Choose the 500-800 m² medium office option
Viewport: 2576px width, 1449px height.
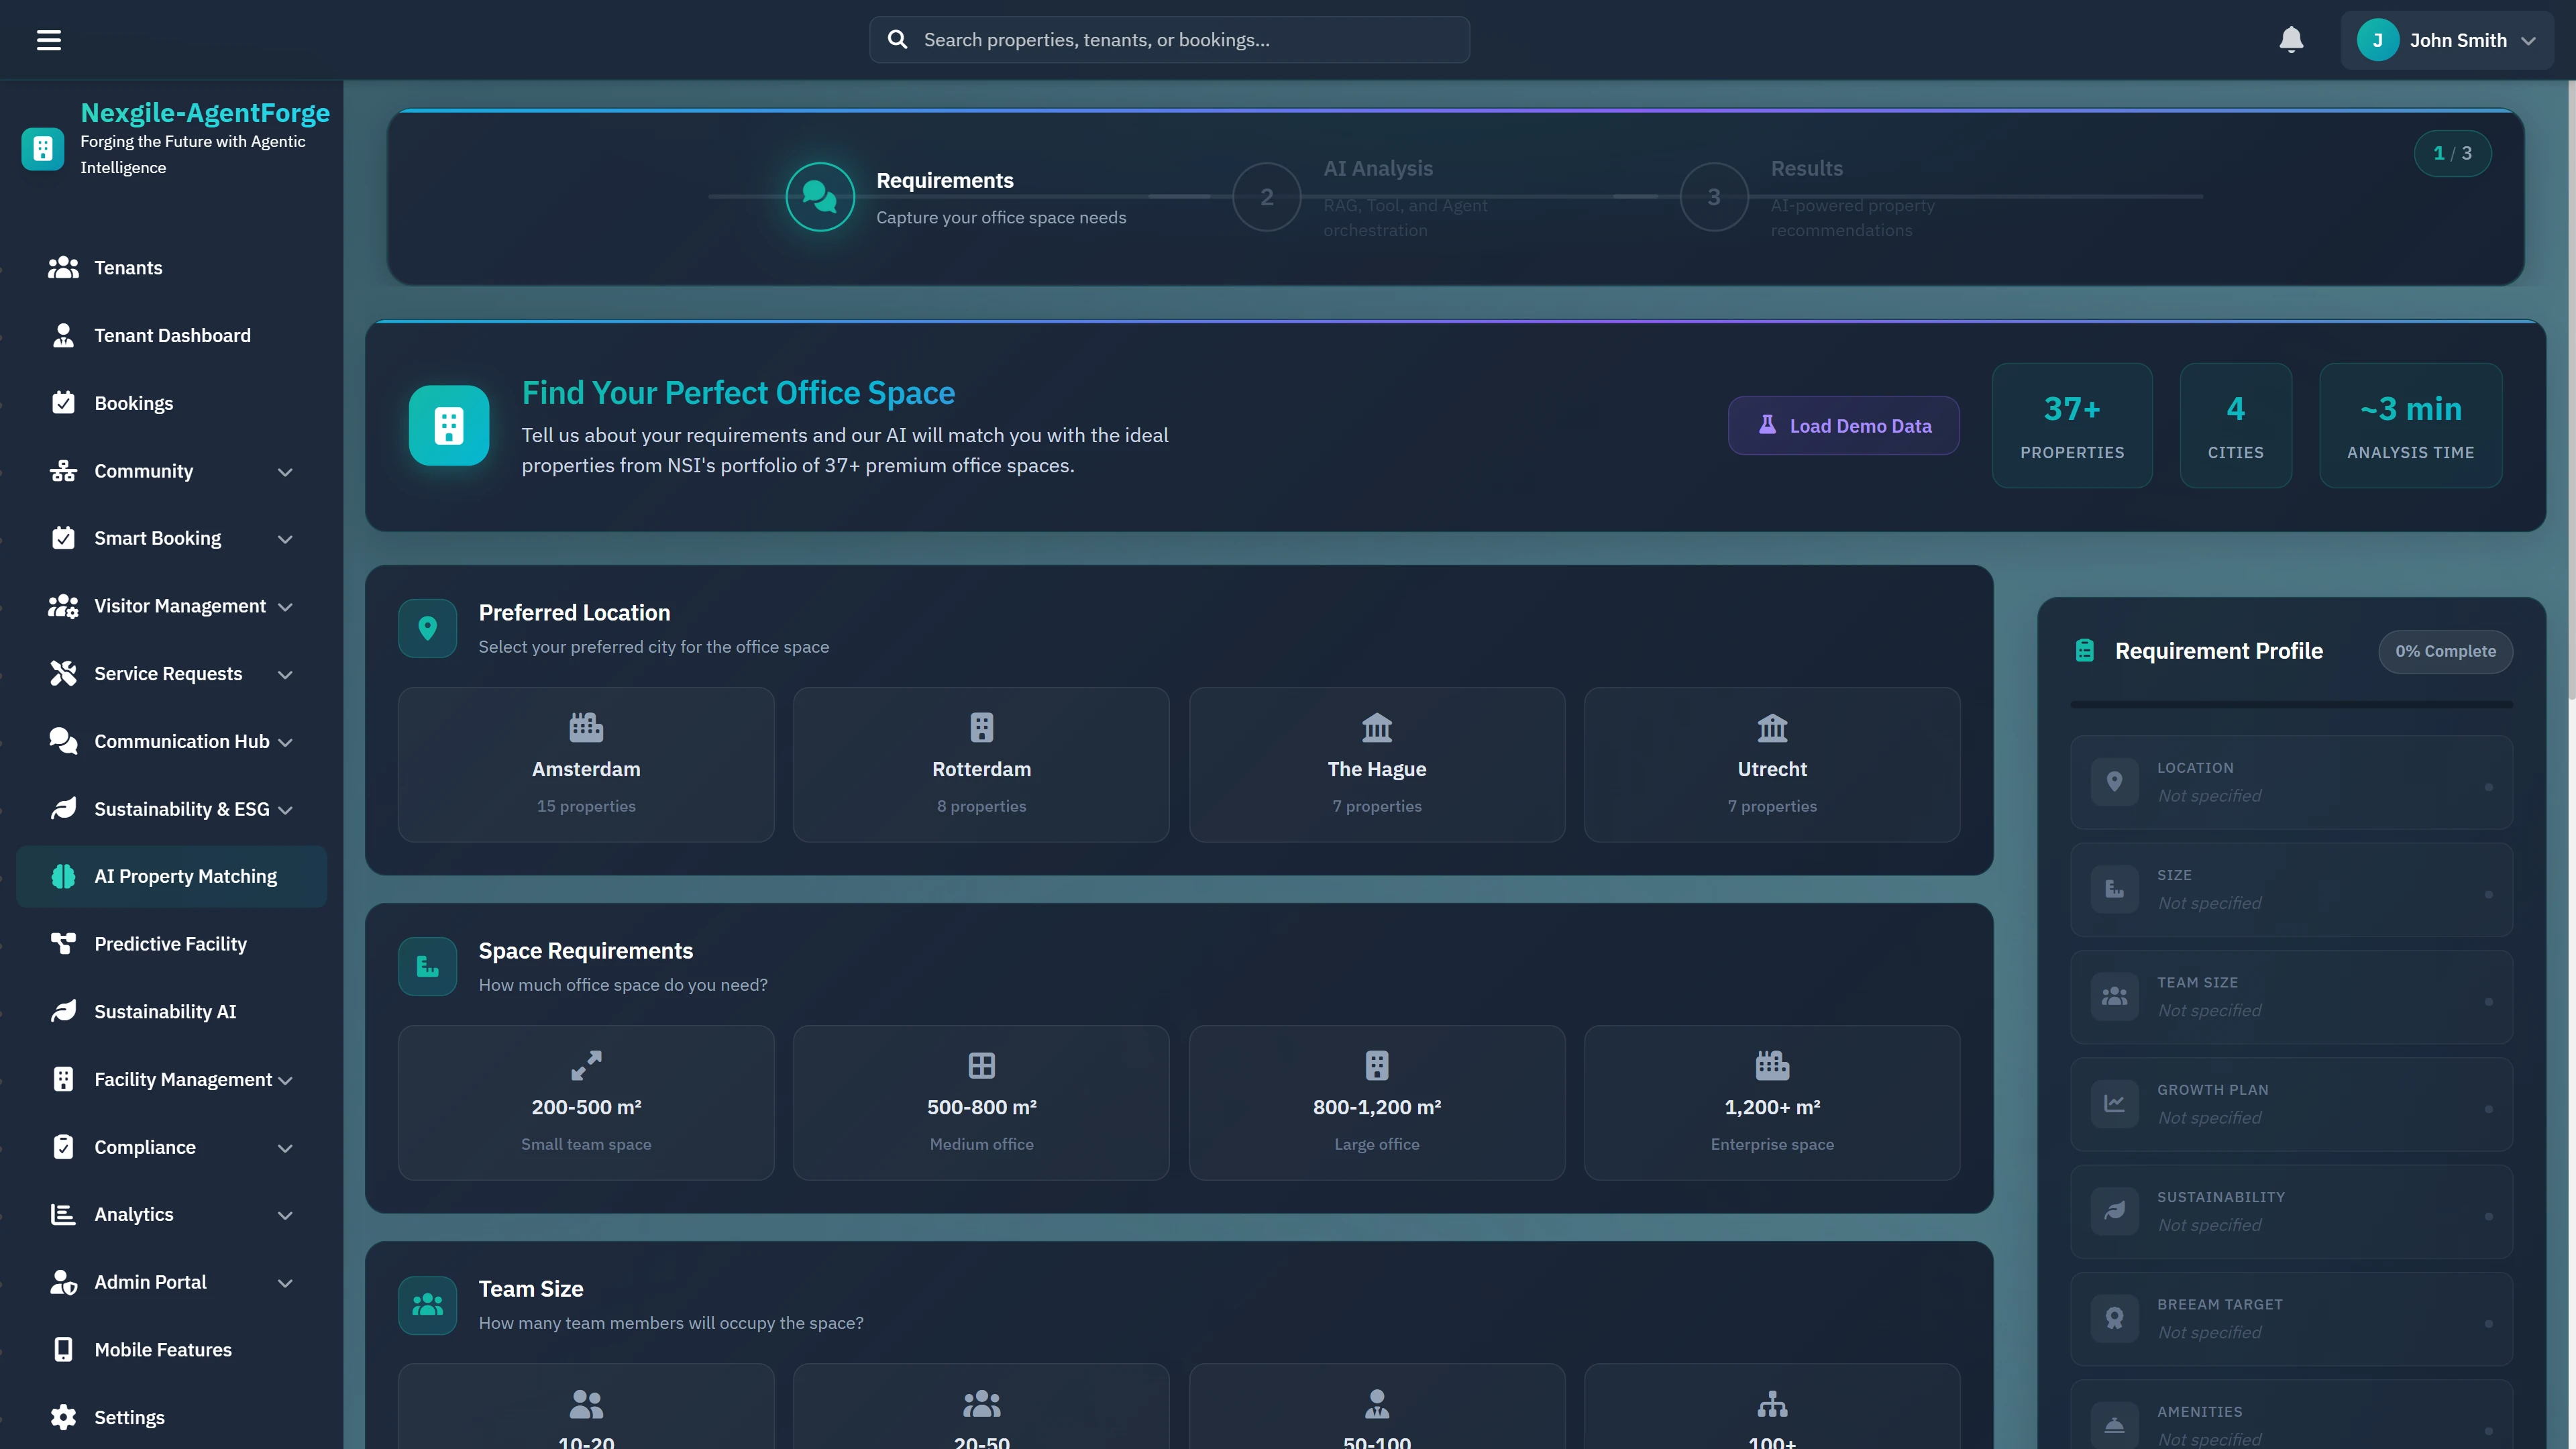981,1103
